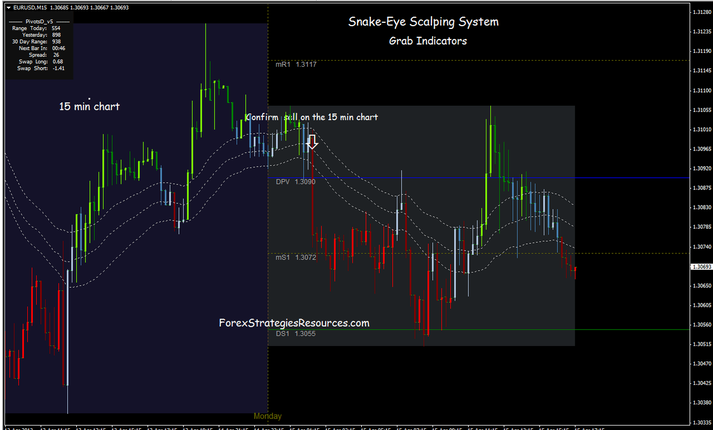Image resolution: width=713 pixels, height=430 pixels.
Task: Click the Next Bar In 00:46 row
Action: pos(42,48)
